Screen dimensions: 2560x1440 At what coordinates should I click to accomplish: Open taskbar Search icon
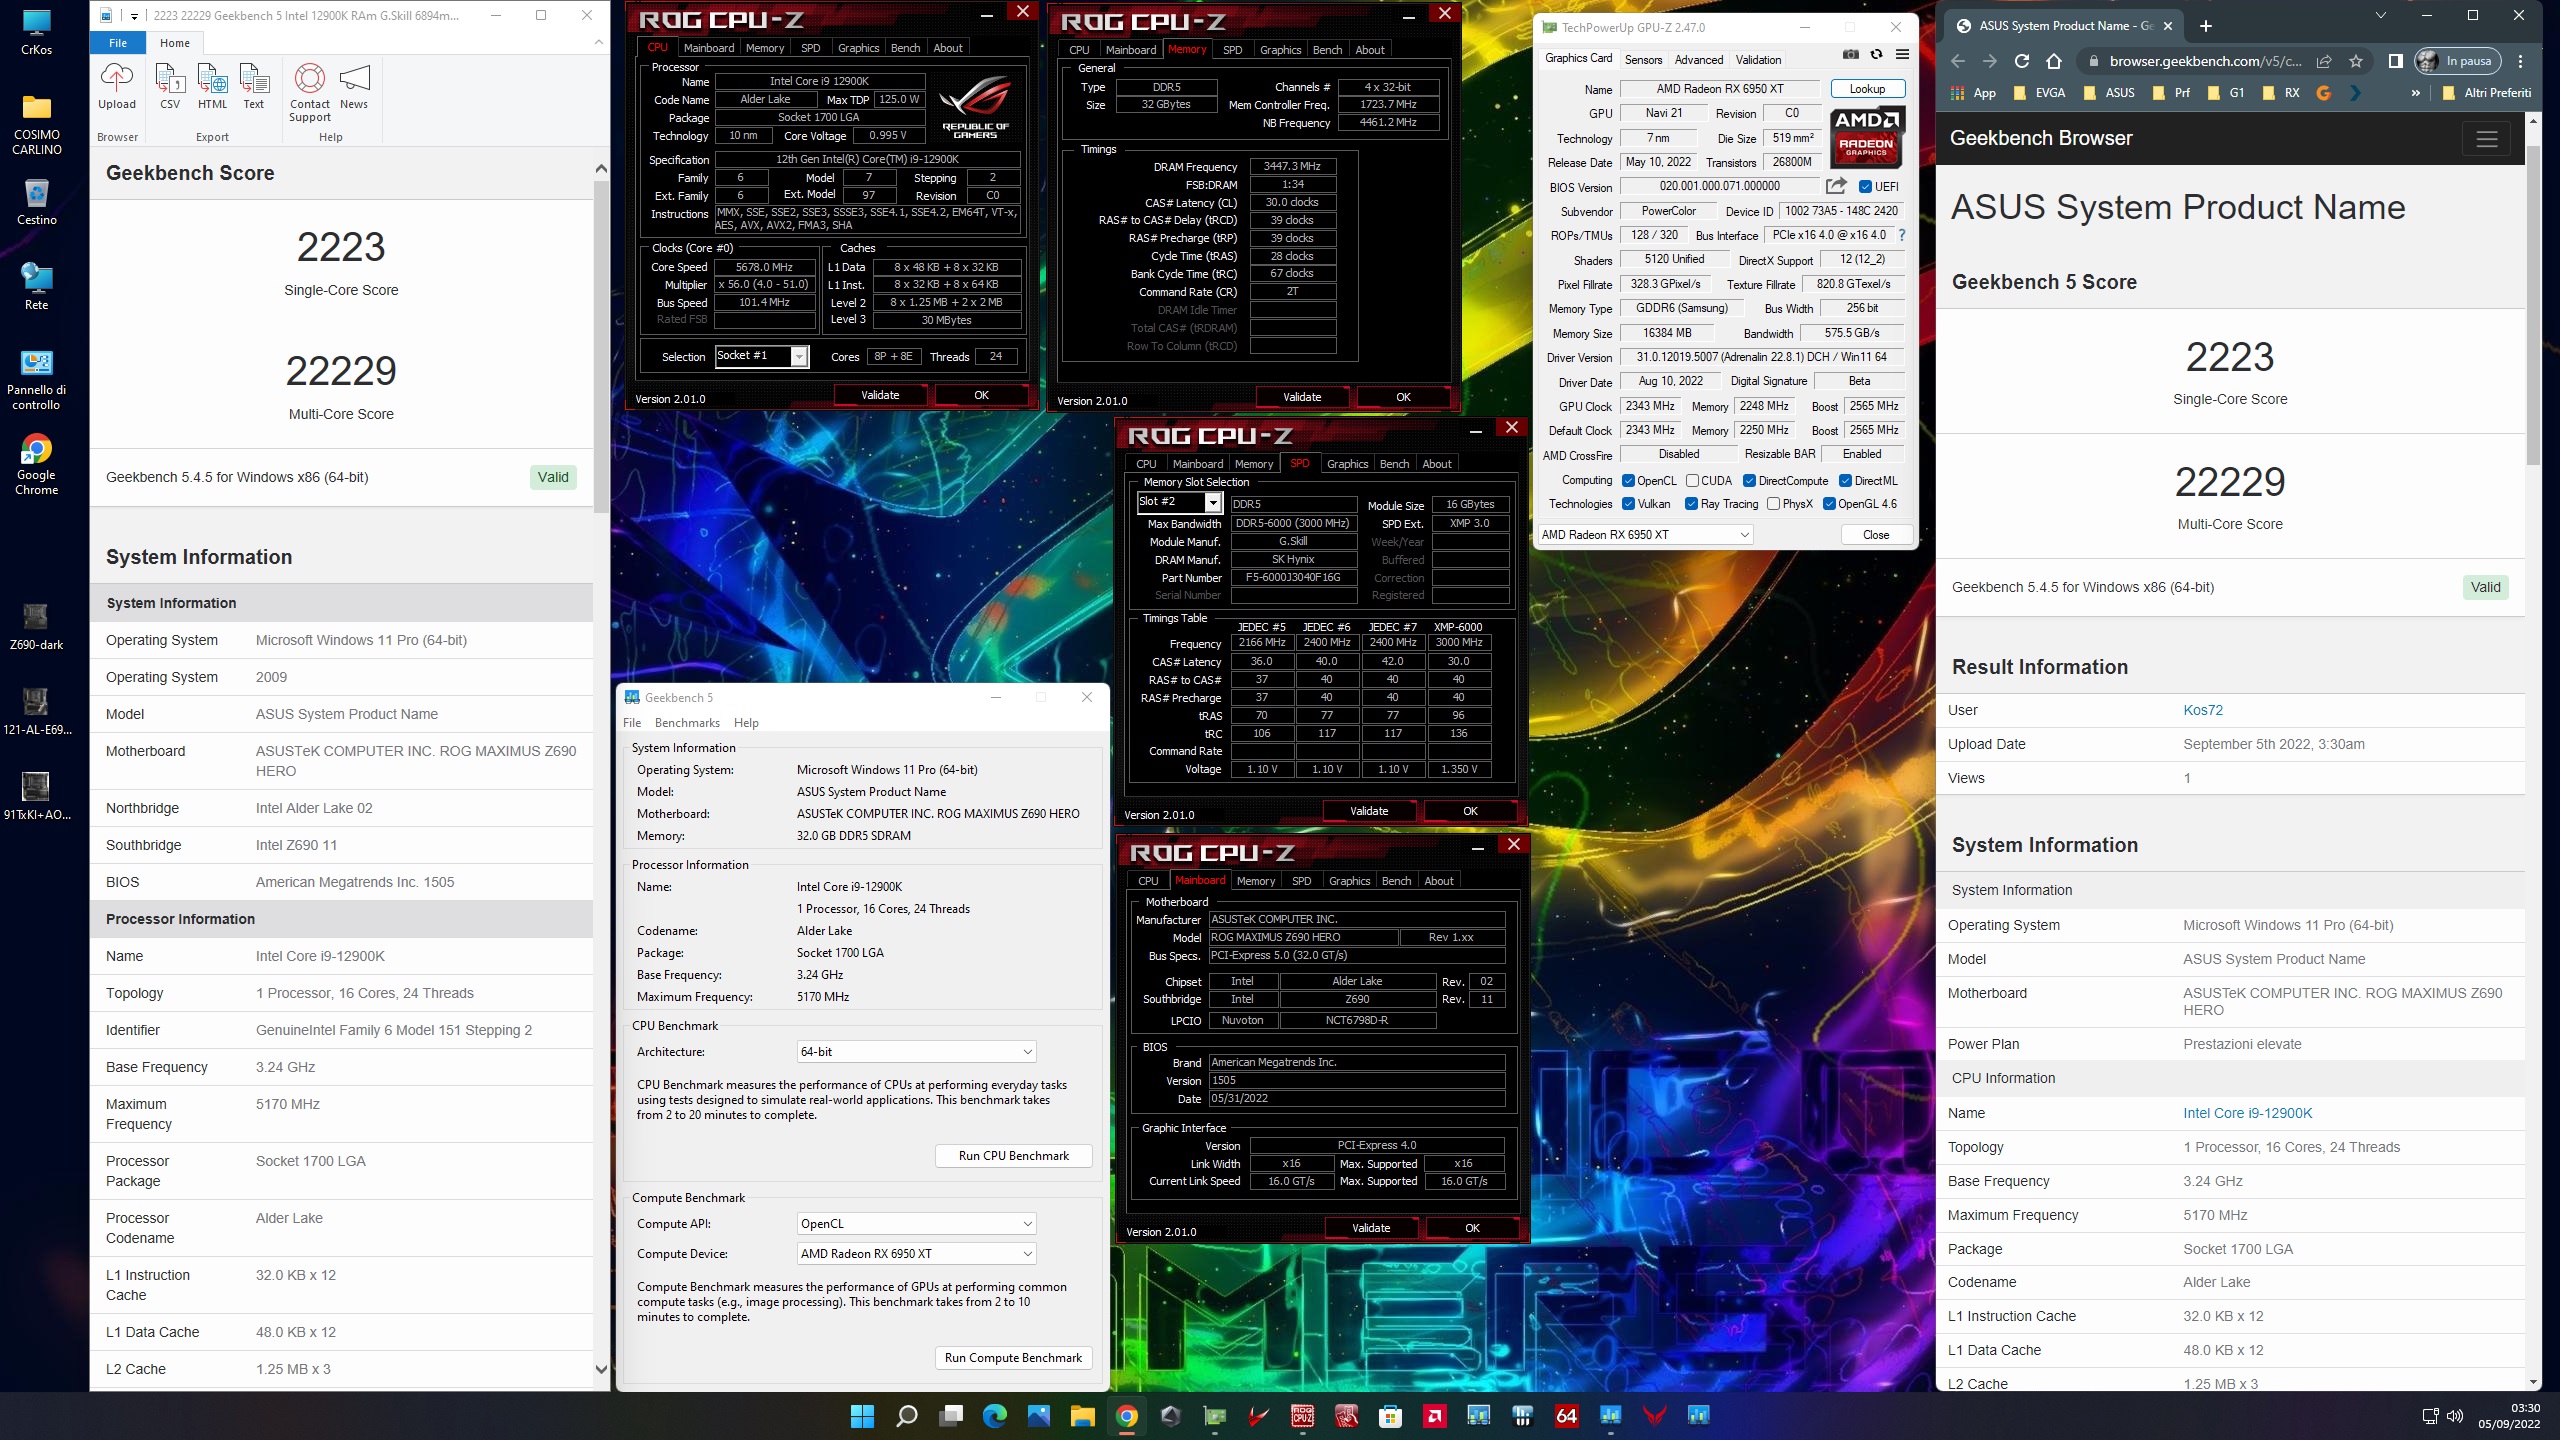pos(906,1415)
